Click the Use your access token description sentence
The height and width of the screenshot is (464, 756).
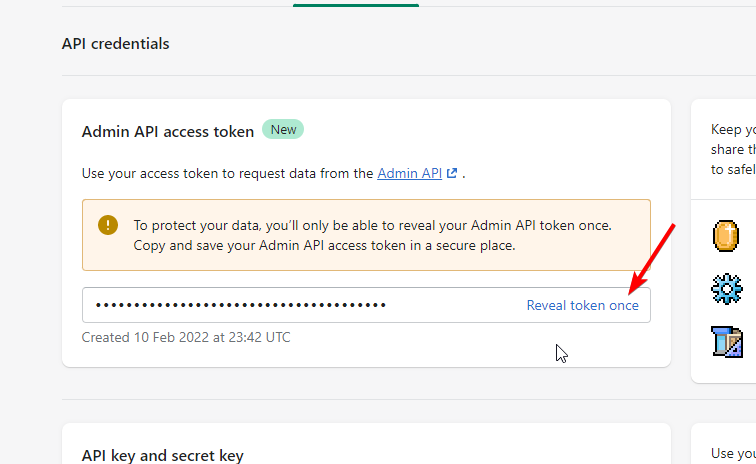pyautogui.click(x=273, y=173)
